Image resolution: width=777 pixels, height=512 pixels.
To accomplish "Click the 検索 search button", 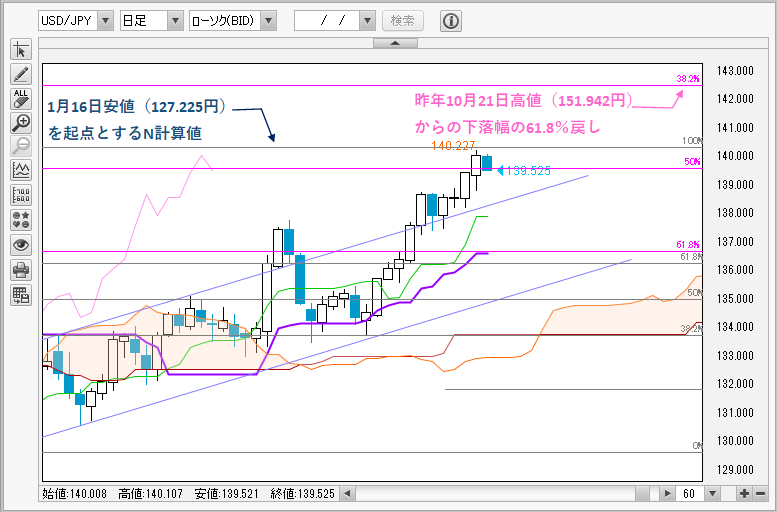I will pyautogui.click(x=403, y=21).
